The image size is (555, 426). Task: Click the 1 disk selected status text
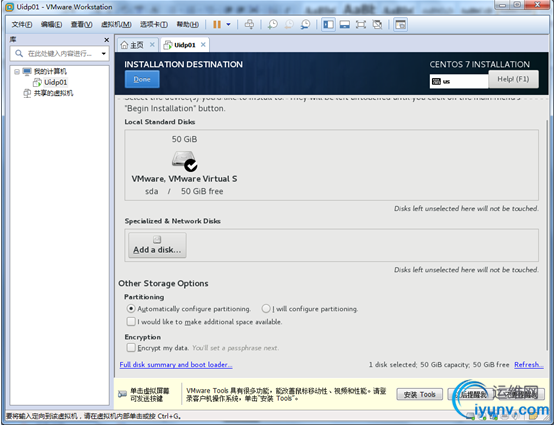click(x=439, y=364)
